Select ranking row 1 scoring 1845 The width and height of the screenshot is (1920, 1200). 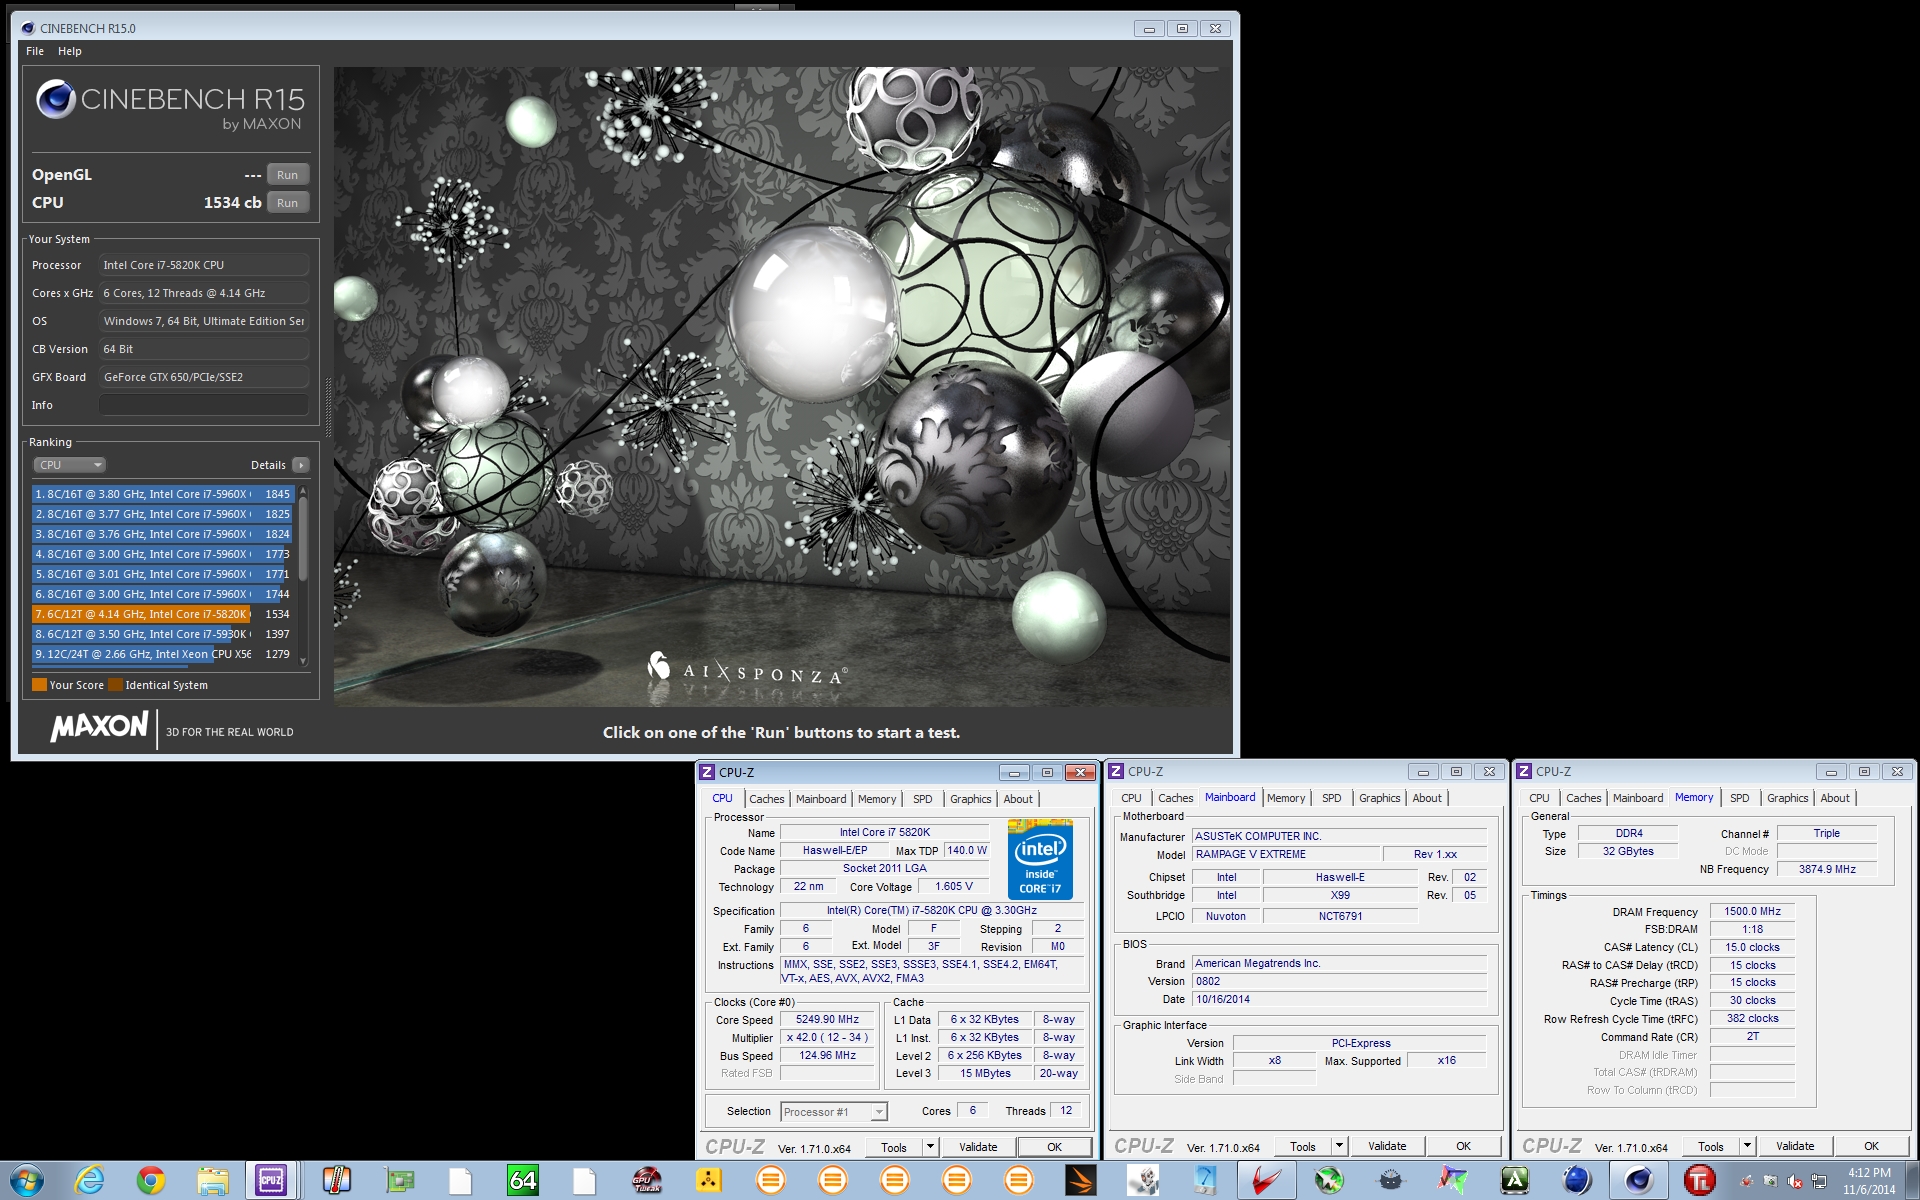[x=162, y=494]
